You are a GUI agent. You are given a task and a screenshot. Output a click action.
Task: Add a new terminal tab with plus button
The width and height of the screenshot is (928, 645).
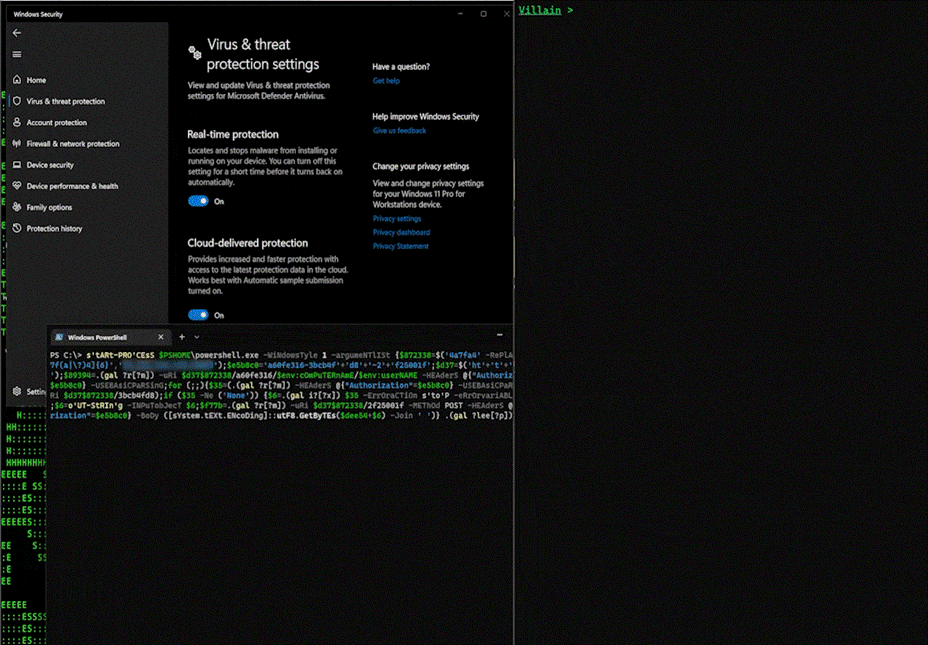181,337
